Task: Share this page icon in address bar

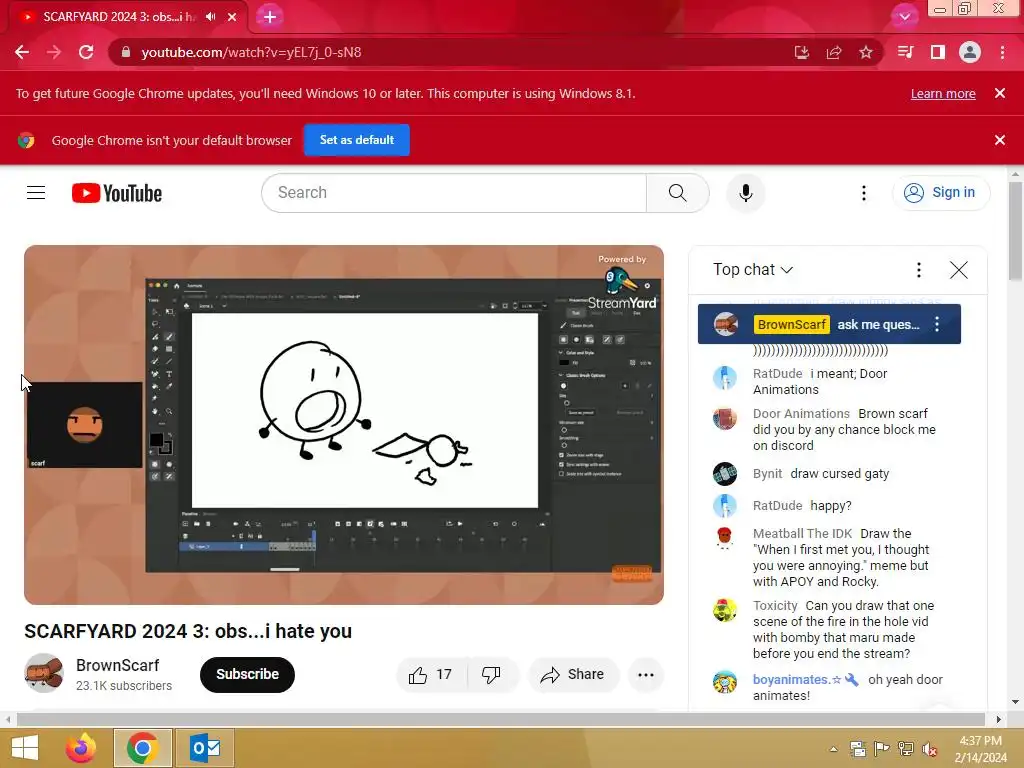Action: pyautogui.click(x=834, y=52)
